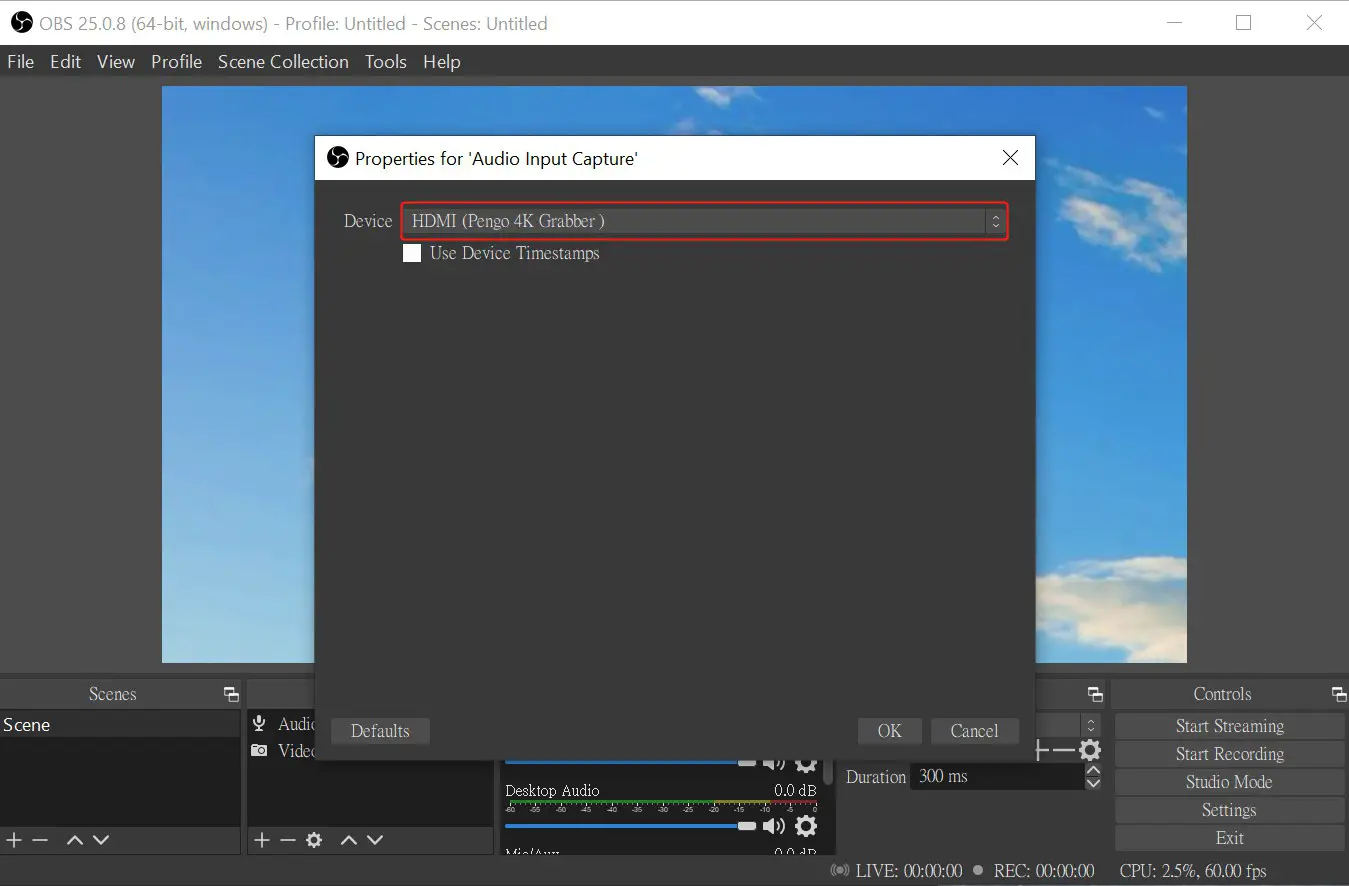Remove selected source using the minus icon

point(288,841)
